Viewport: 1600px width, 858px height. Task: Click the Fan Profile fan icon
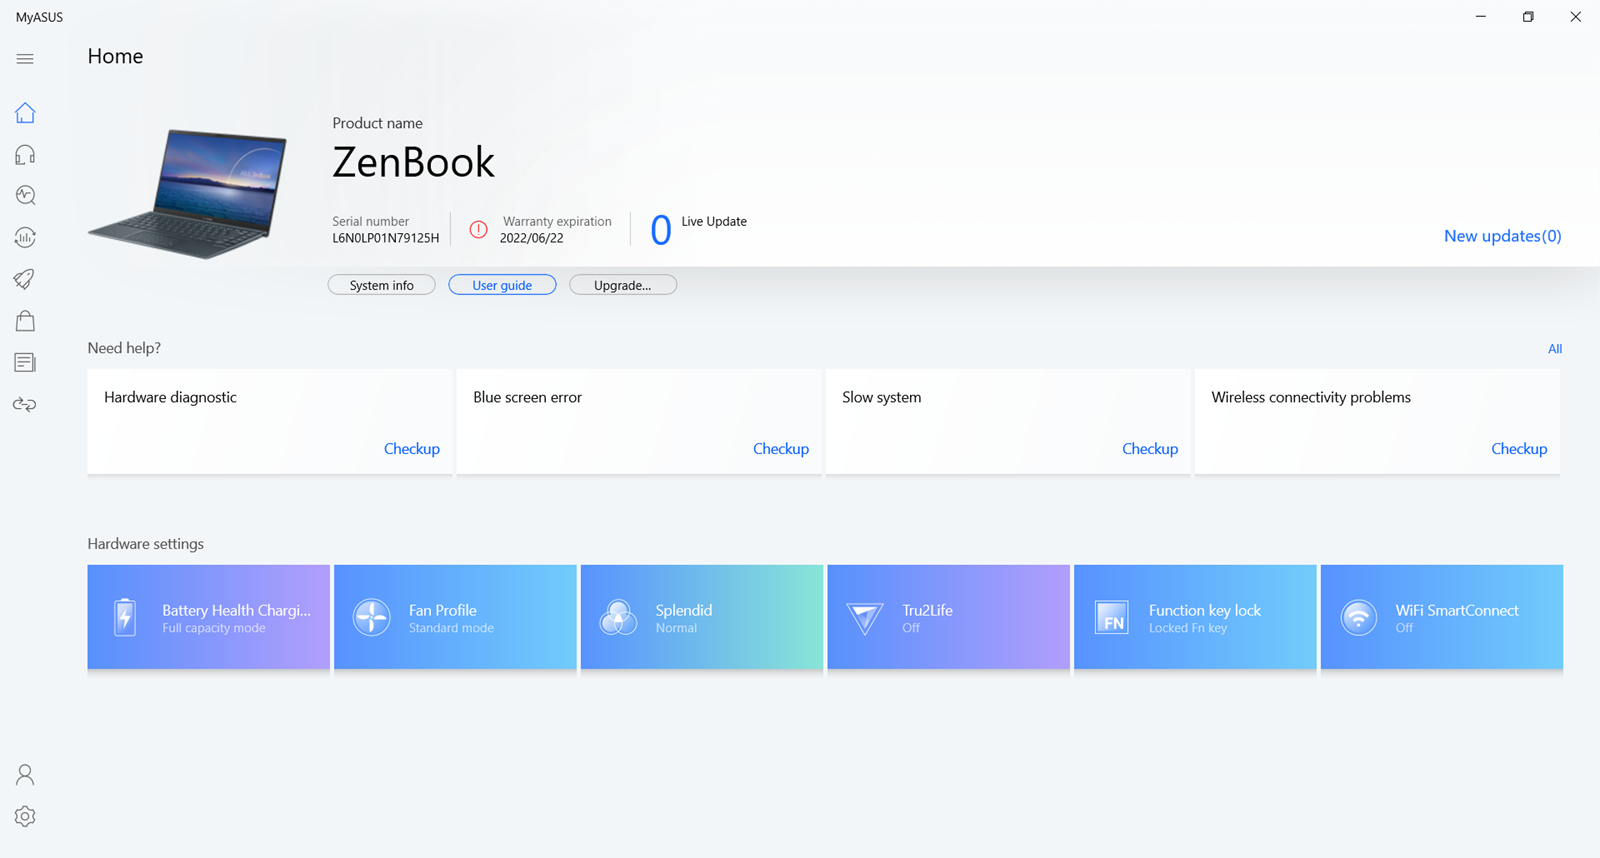tap(372, 617)
